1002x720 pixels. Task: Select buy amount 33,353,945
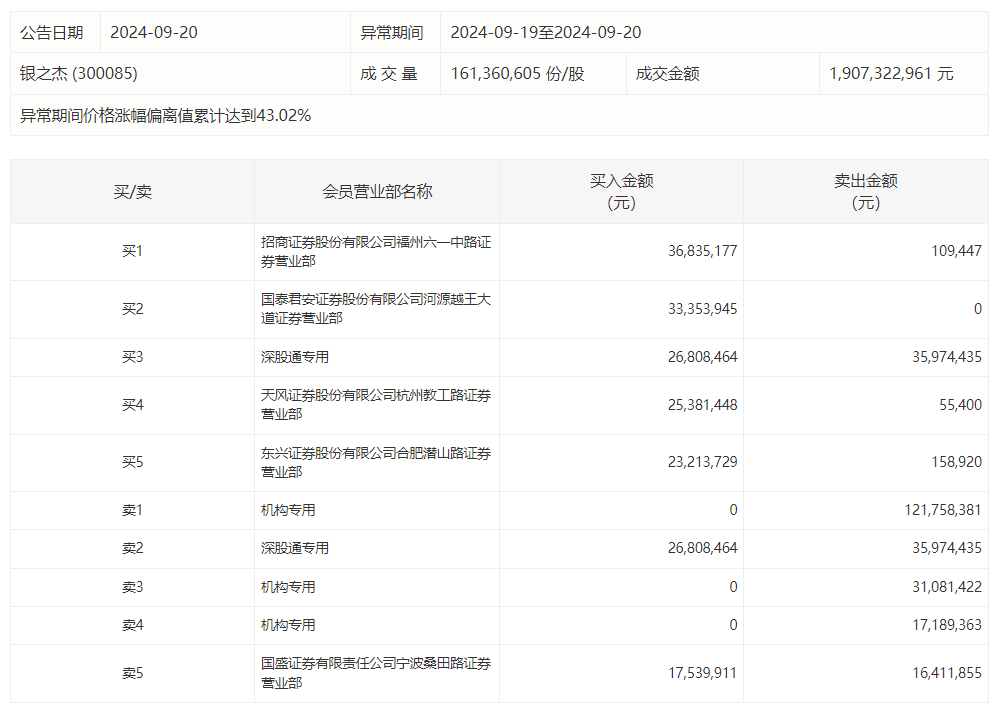point(702,309)
